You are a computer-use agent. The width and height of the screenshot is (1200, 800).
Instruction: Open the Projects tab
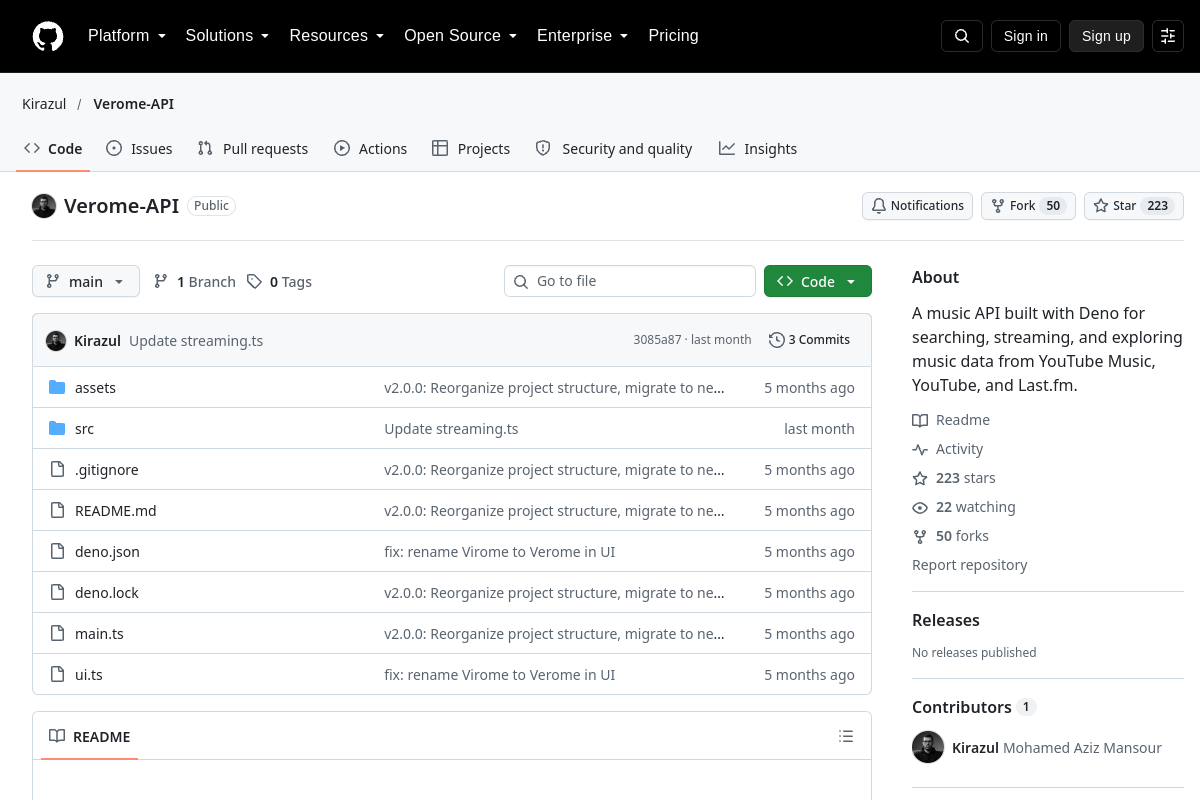(471, 149)
